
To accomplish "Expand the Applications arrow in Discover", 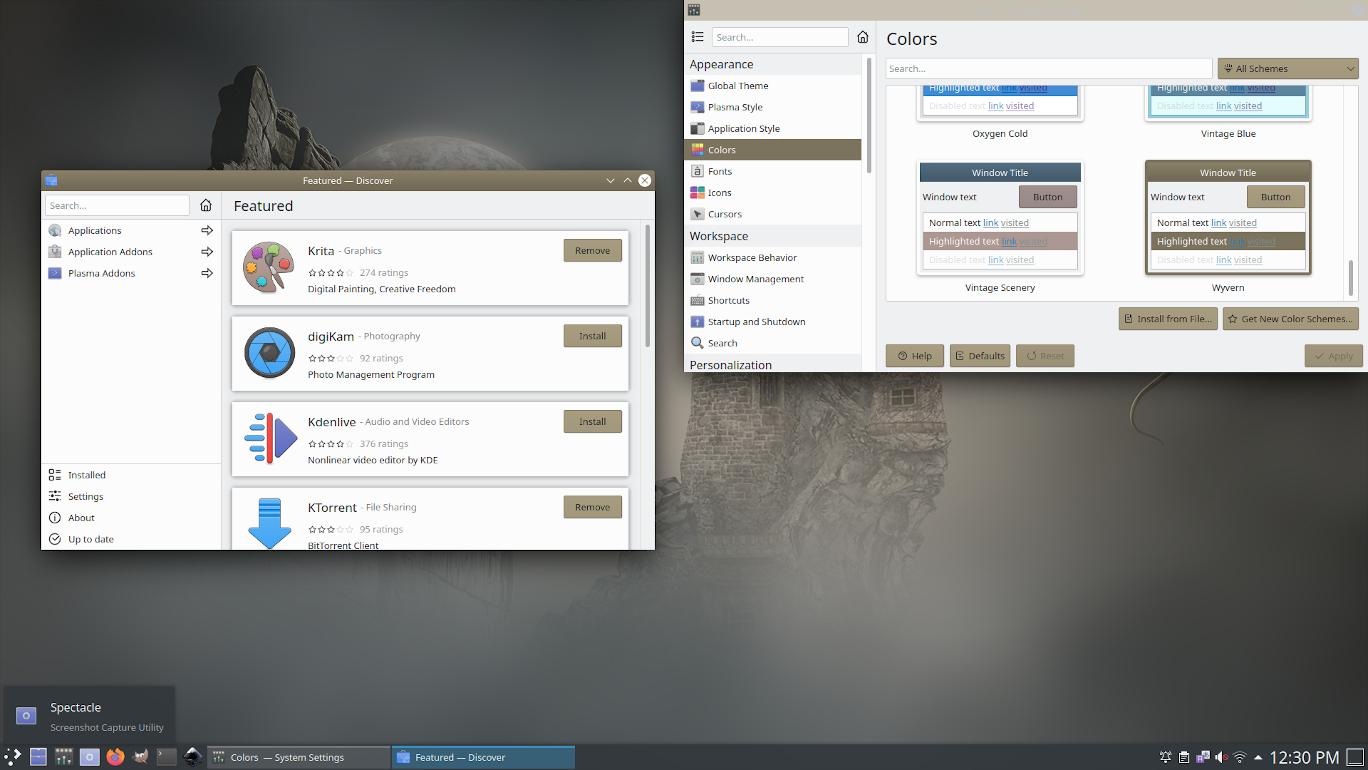I will click(207, 230).
